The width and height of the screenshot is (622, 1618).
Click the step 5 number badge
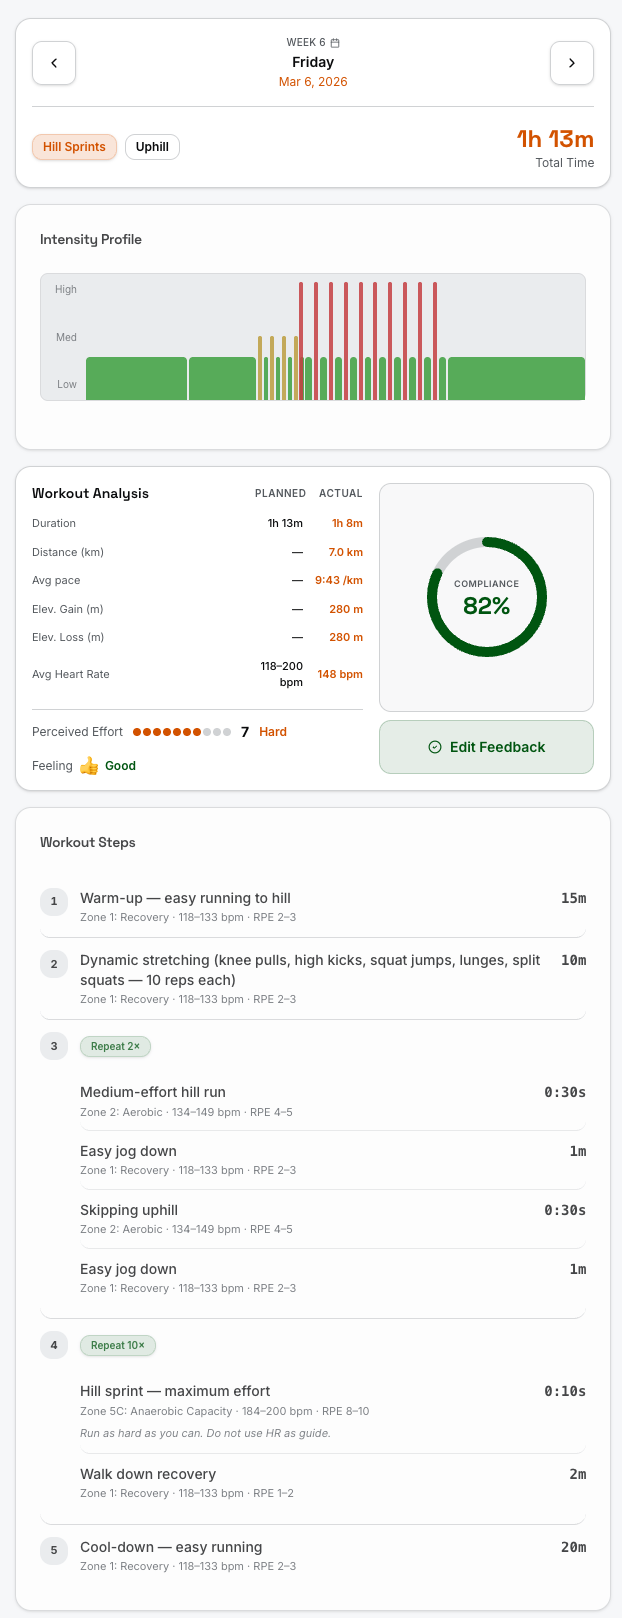point(54,1551)
